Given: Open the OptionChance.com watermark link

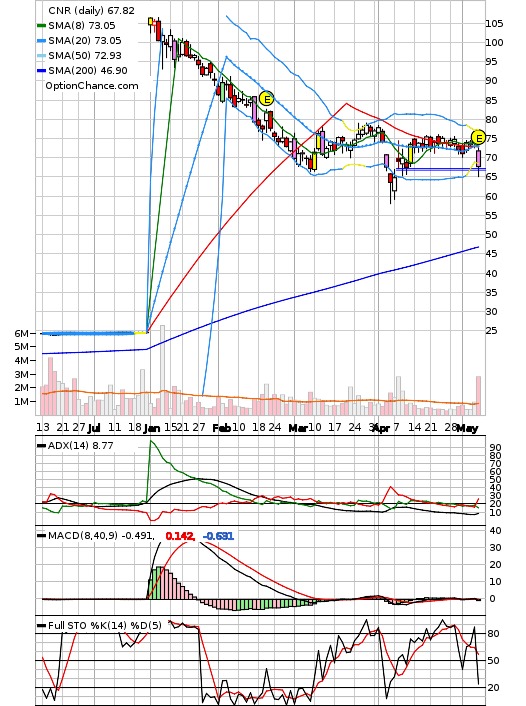Looking at the screenshot, I should click(92, 86).
